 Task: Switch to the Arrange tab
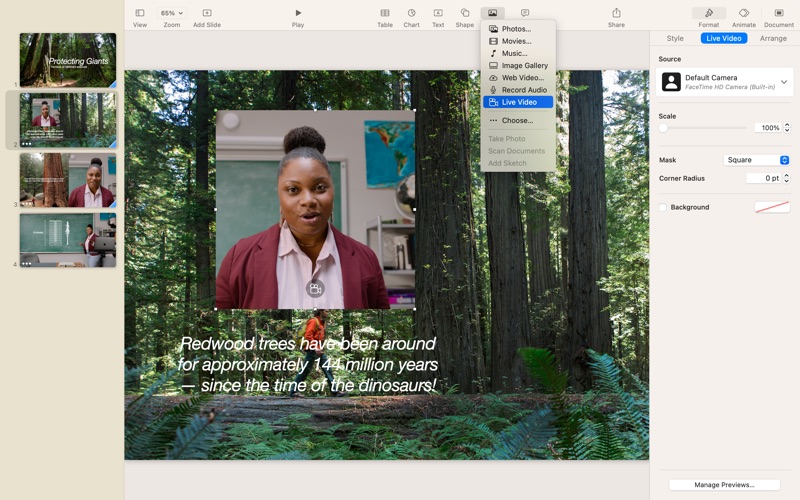tap(773, 38)
